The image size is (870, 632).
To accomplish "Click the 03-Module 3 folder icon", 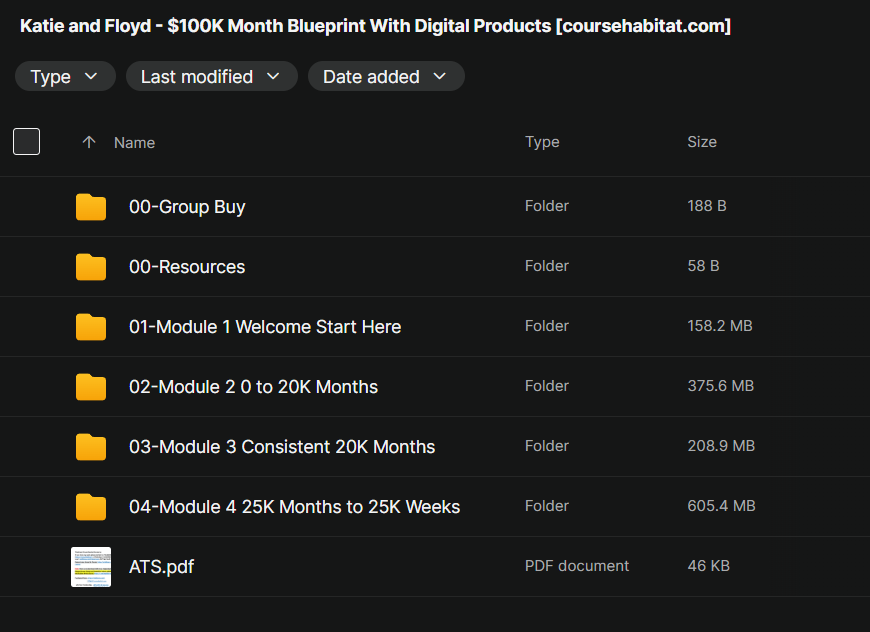I will coord(91,447).
